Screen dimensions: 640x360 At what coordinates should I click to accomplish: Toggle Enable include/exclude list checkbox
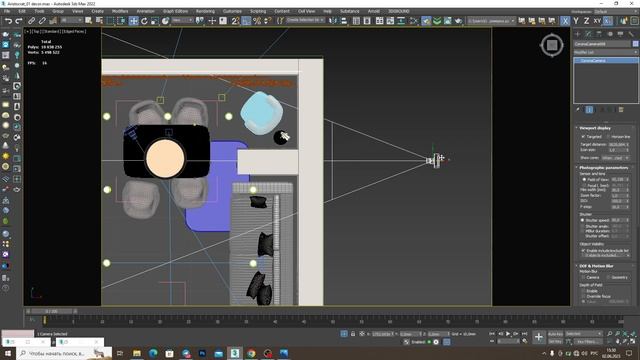583,250
